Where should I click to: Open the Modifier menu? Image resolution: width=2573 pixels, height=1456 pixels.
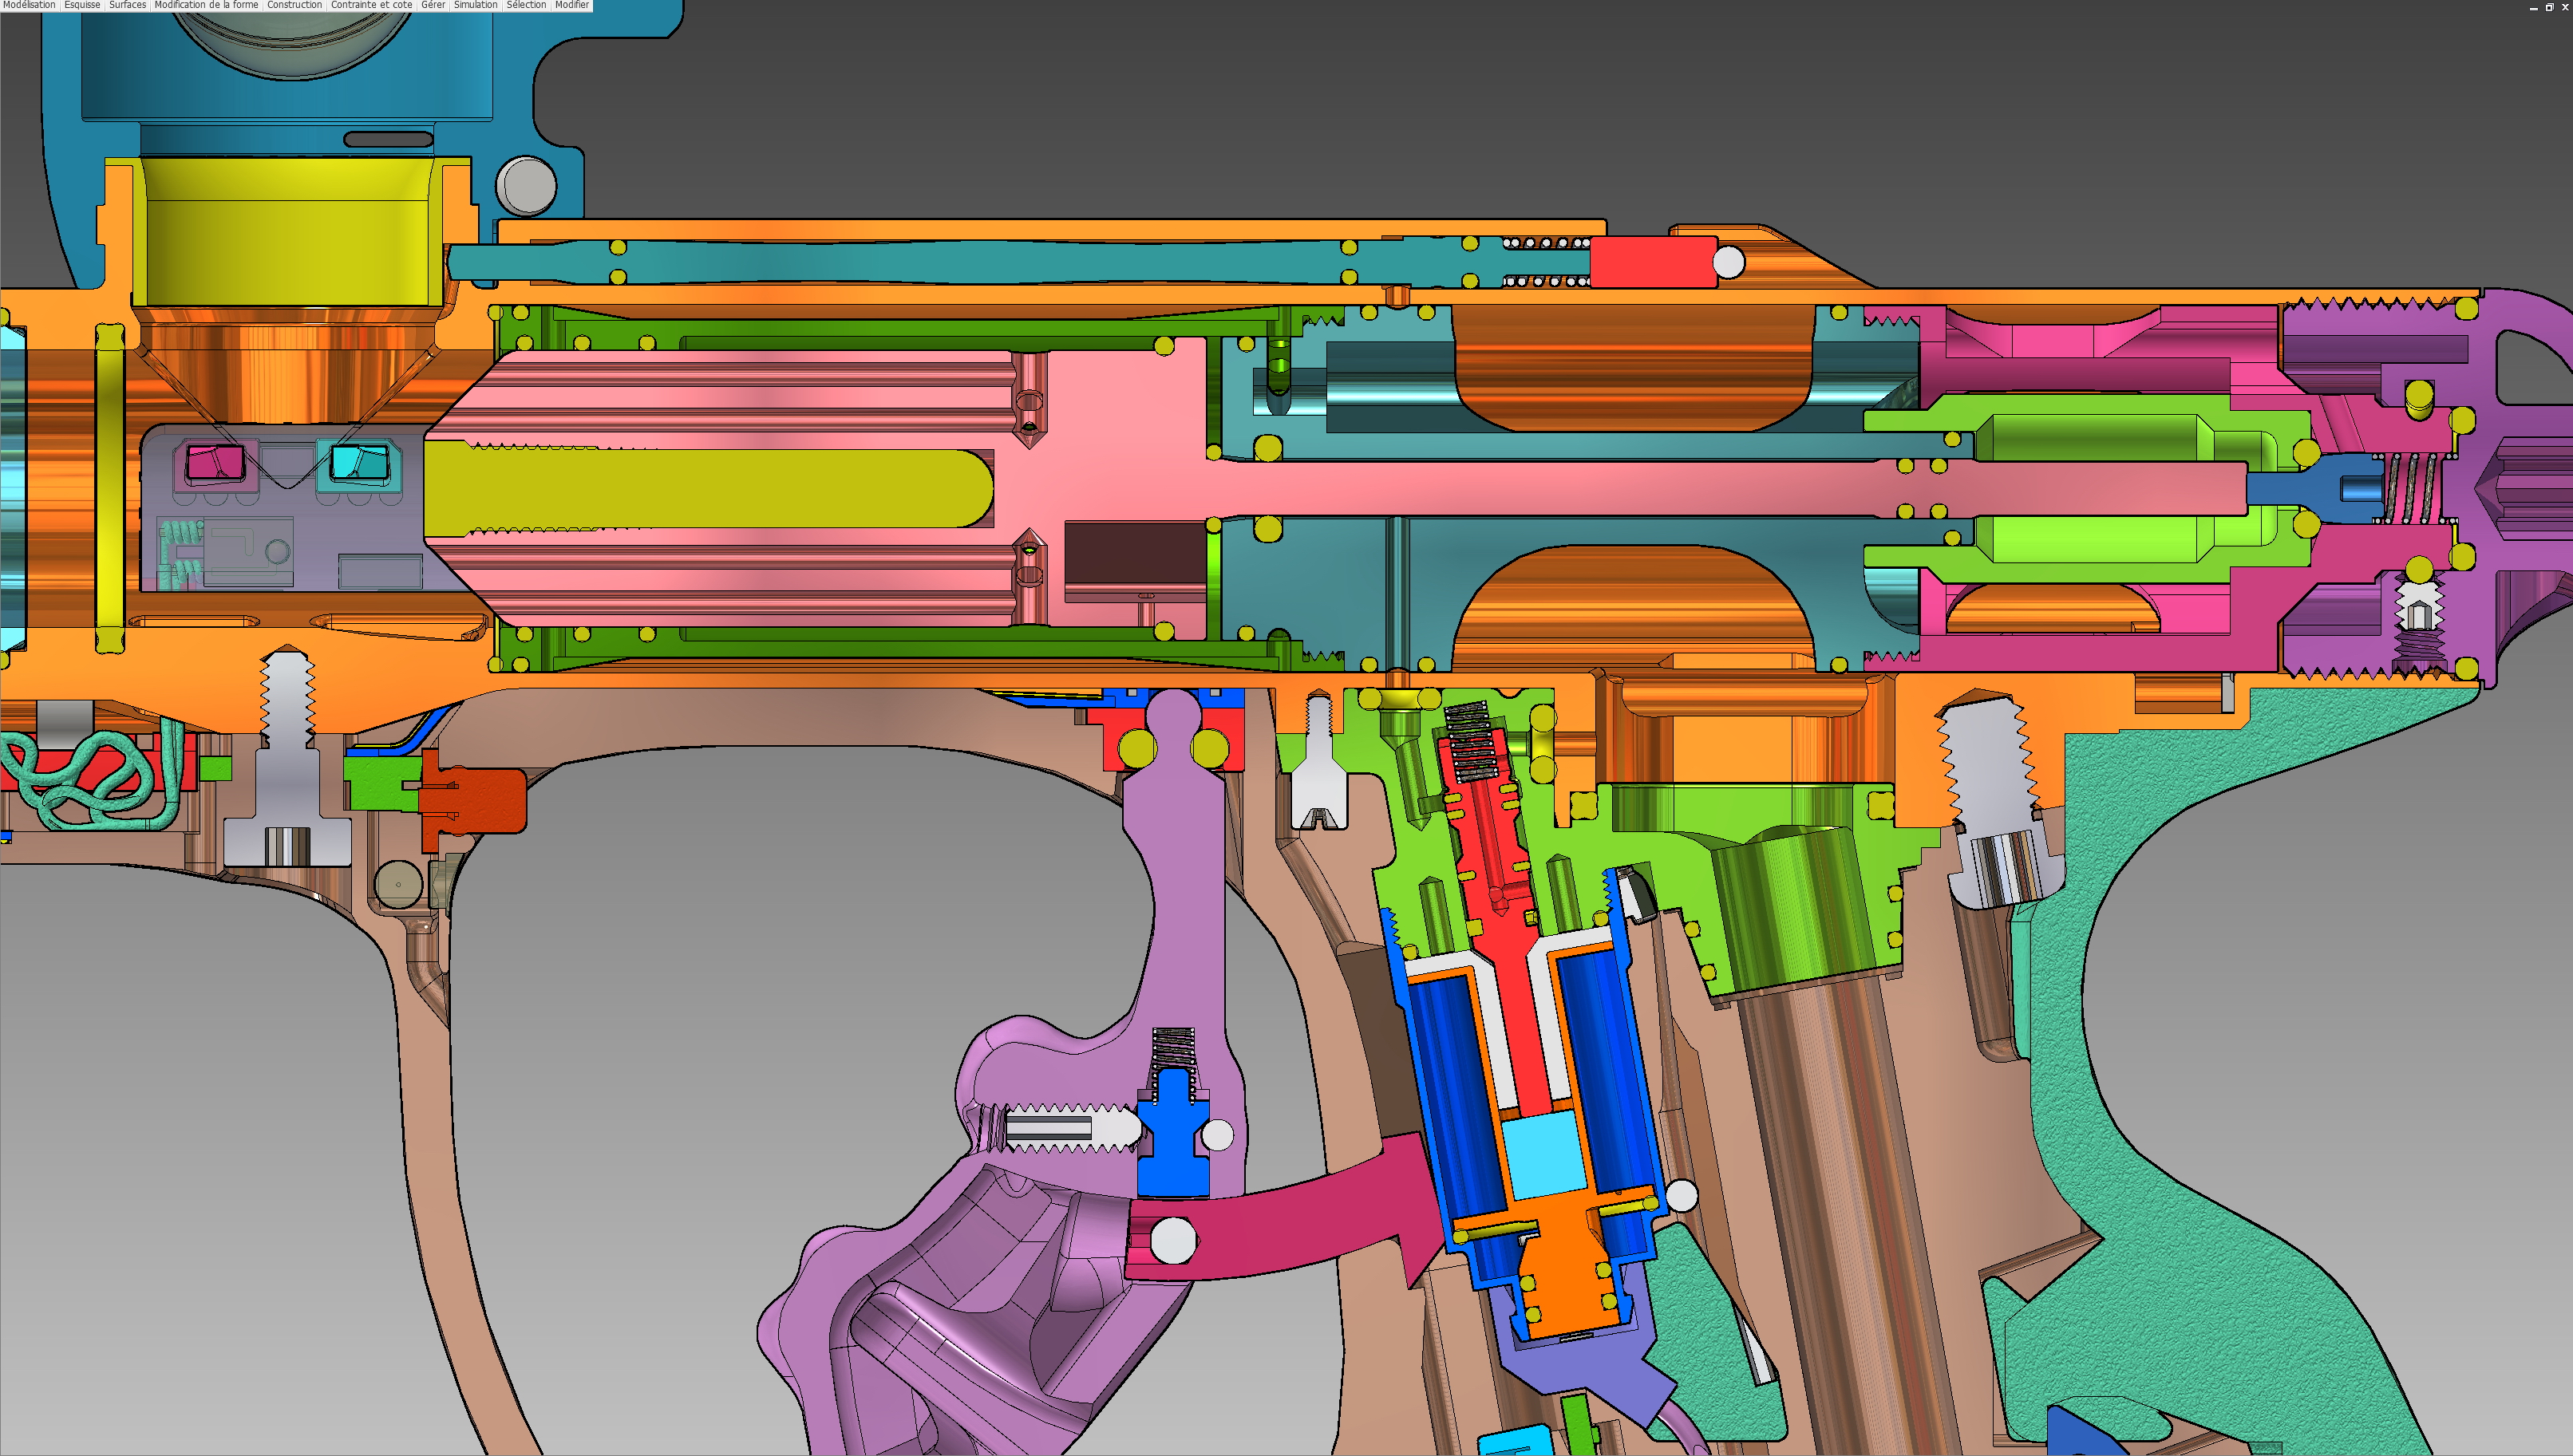point(572,5)
